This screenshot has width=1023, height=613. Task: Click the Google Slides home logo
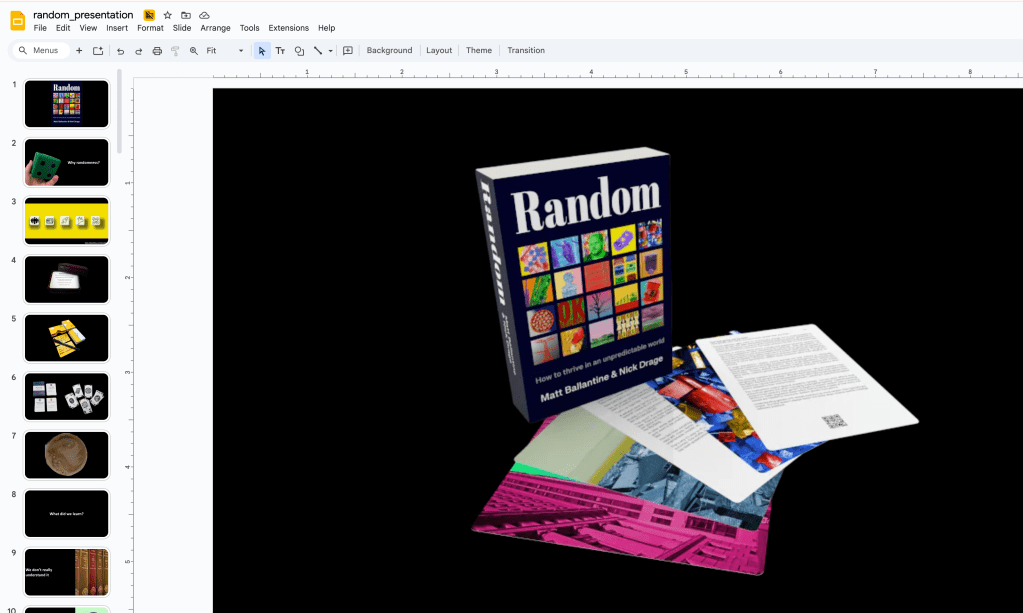point(17,20)
